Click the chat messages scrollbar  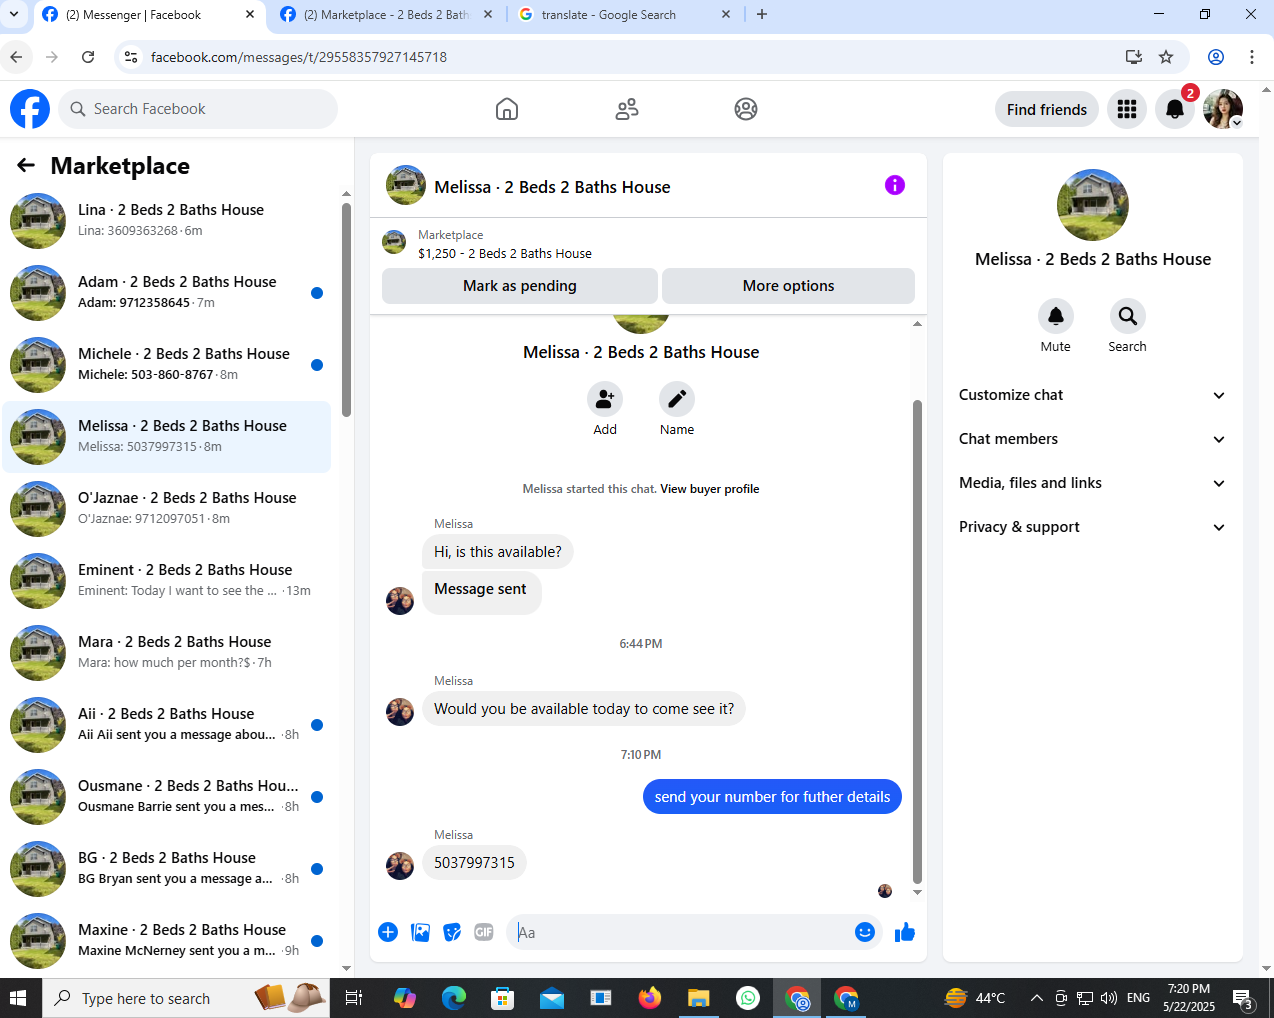[917, 640]
